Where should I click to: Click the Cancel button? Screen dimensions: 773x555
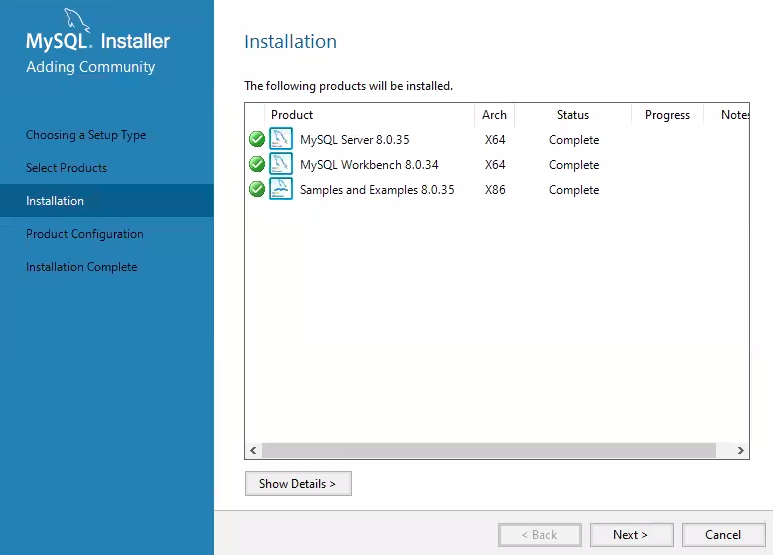pos(723,535)
